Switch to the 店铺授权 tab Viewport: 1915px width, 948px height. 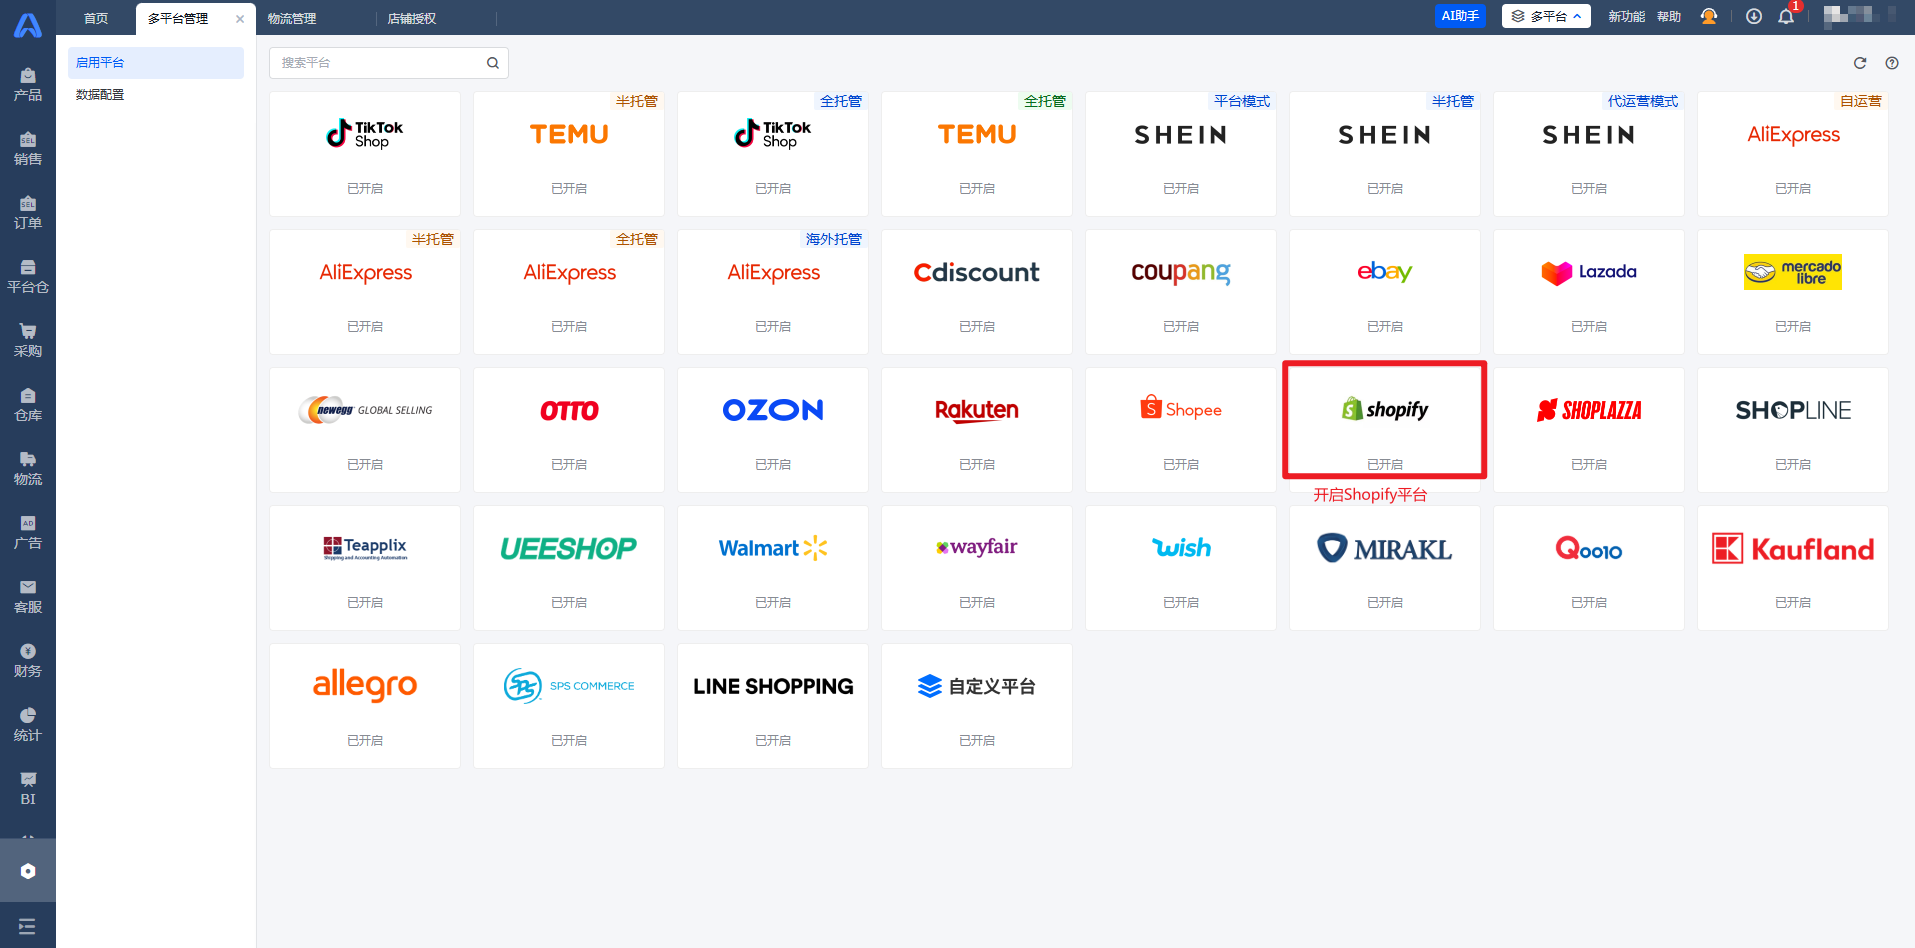point(412,19)
